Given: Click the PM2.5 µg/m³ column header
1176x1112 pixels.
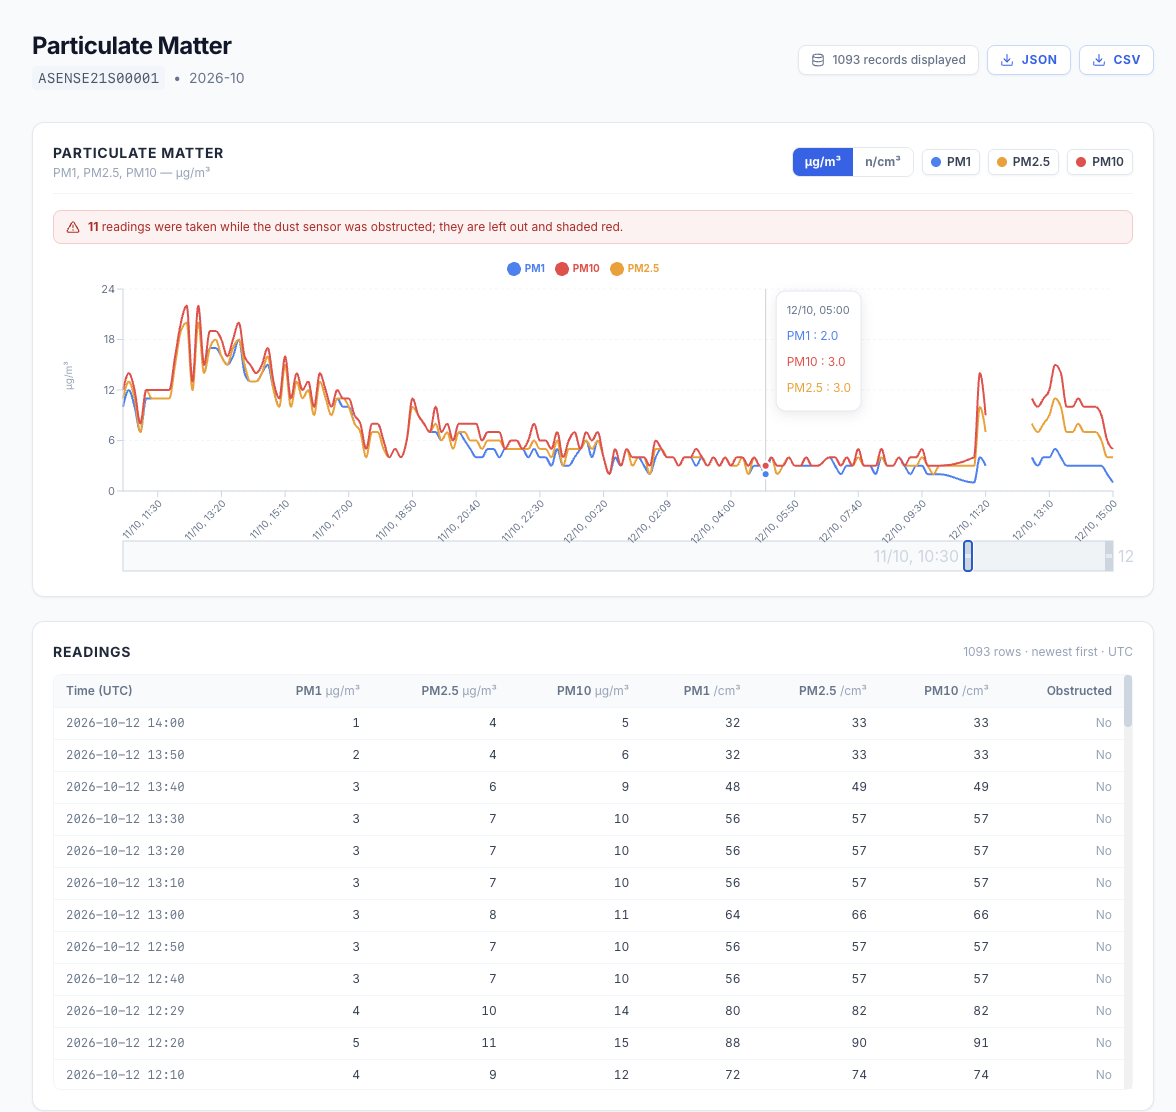Looking at the screenshot, I should pos(458,691).
